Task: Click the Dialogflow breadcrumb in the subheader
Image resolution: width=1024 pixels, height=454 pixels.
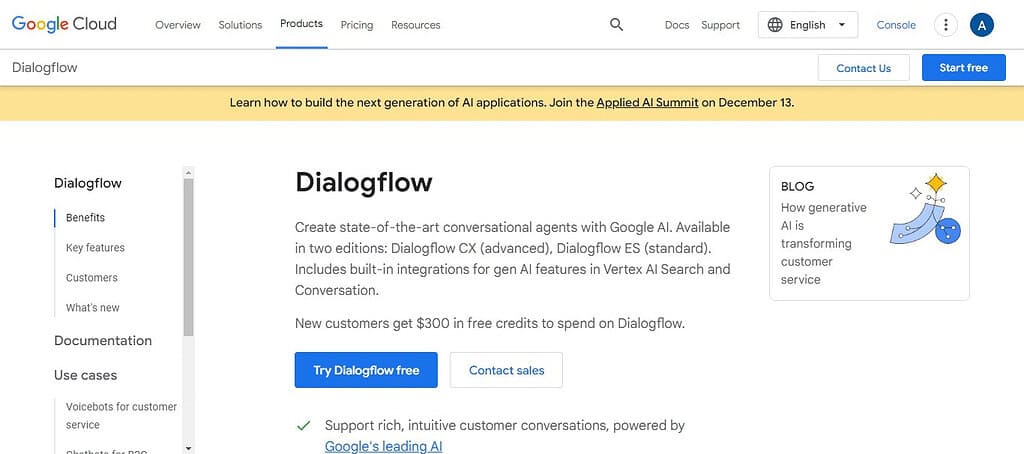Action: [44, 67]
